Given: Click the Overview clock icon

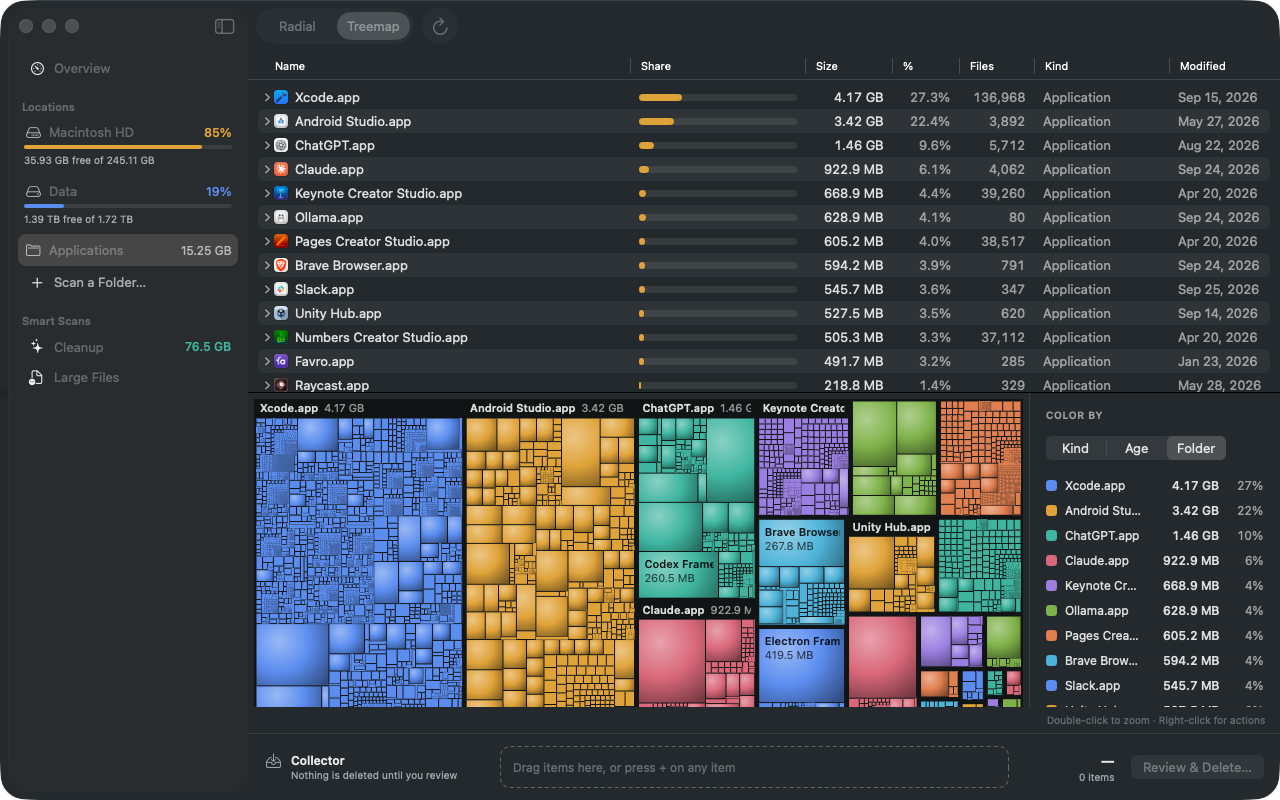Looking at the screenshot, I should click(x=37, y=69).
